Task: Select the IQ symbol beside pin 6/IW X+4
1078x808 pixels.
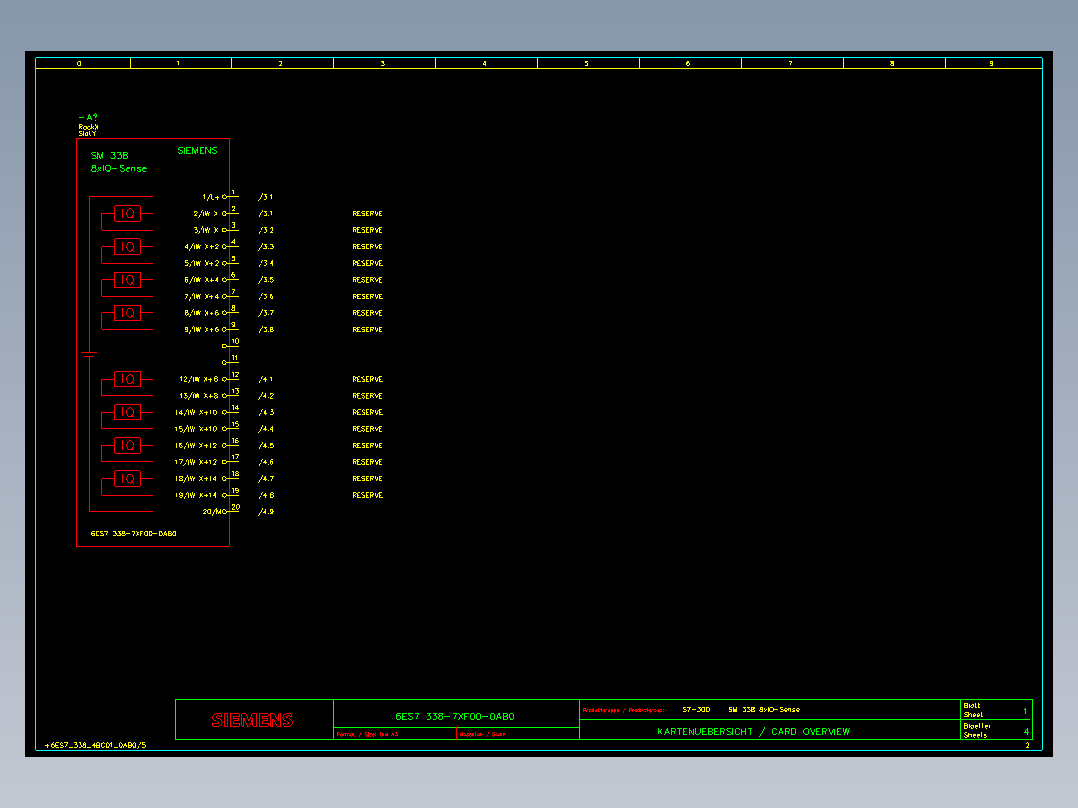Action: [127, 280]
